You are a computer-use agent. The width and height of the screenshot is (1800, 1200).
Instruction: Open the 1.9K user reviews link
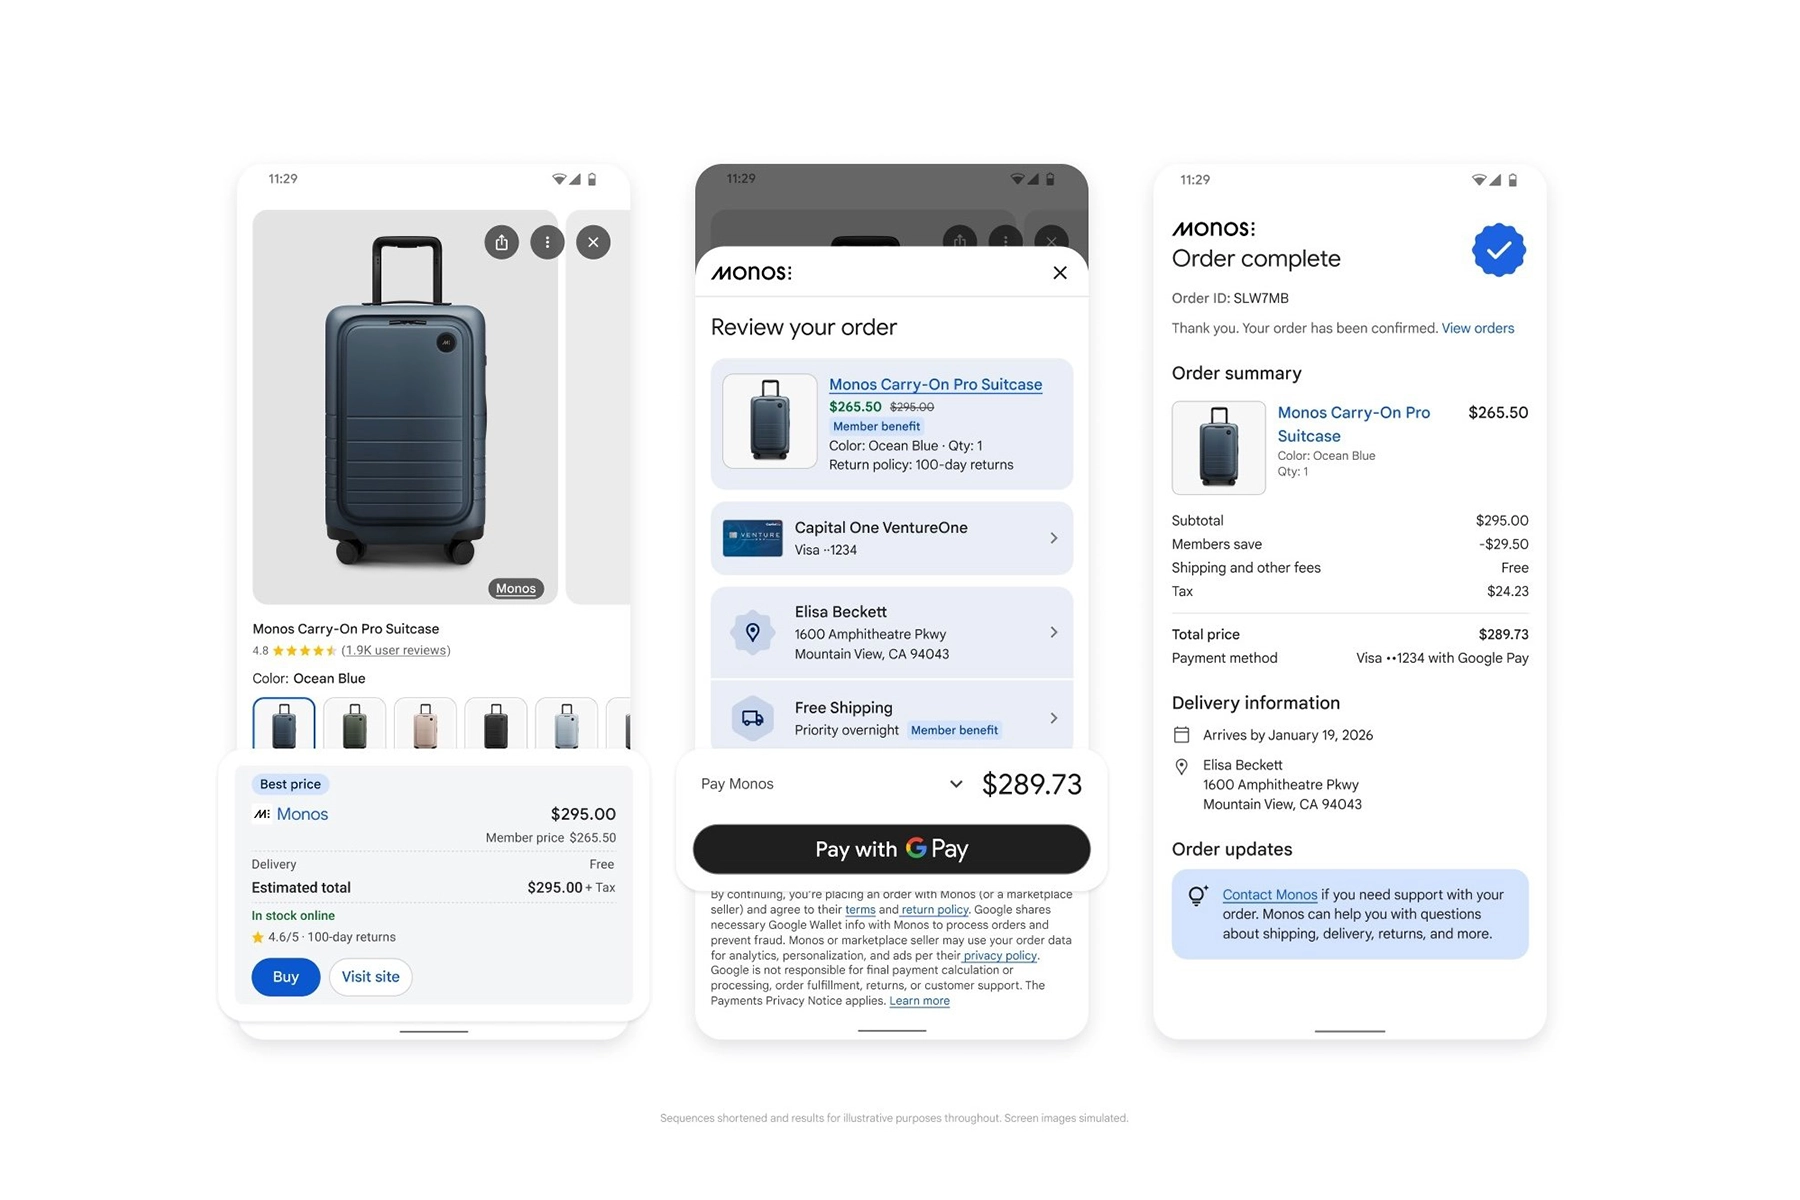[396, 650]
